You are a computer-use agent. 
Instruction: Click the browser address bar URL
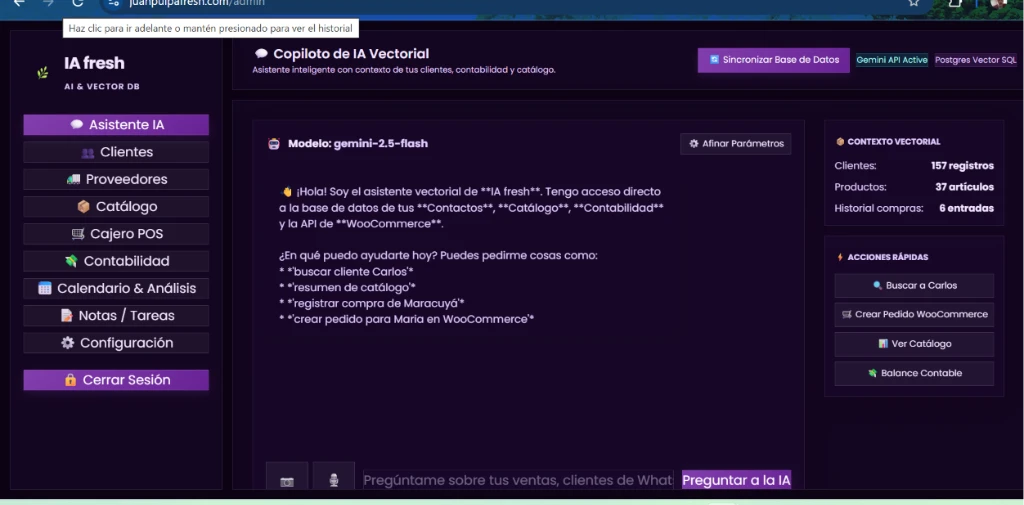click(196, 3)
